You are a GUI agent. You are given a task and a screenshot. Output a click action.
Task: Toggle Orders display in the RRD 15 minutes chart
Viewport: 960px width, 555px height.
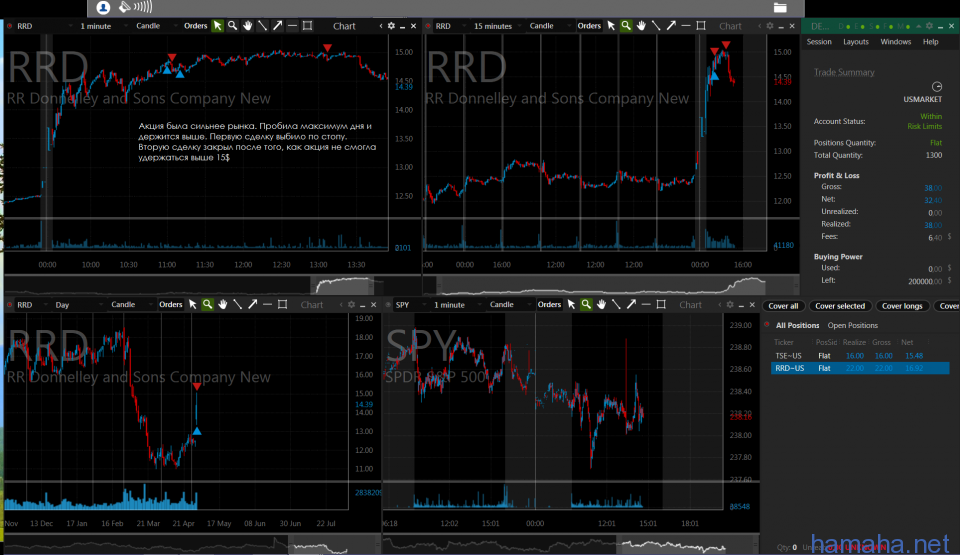589,26
